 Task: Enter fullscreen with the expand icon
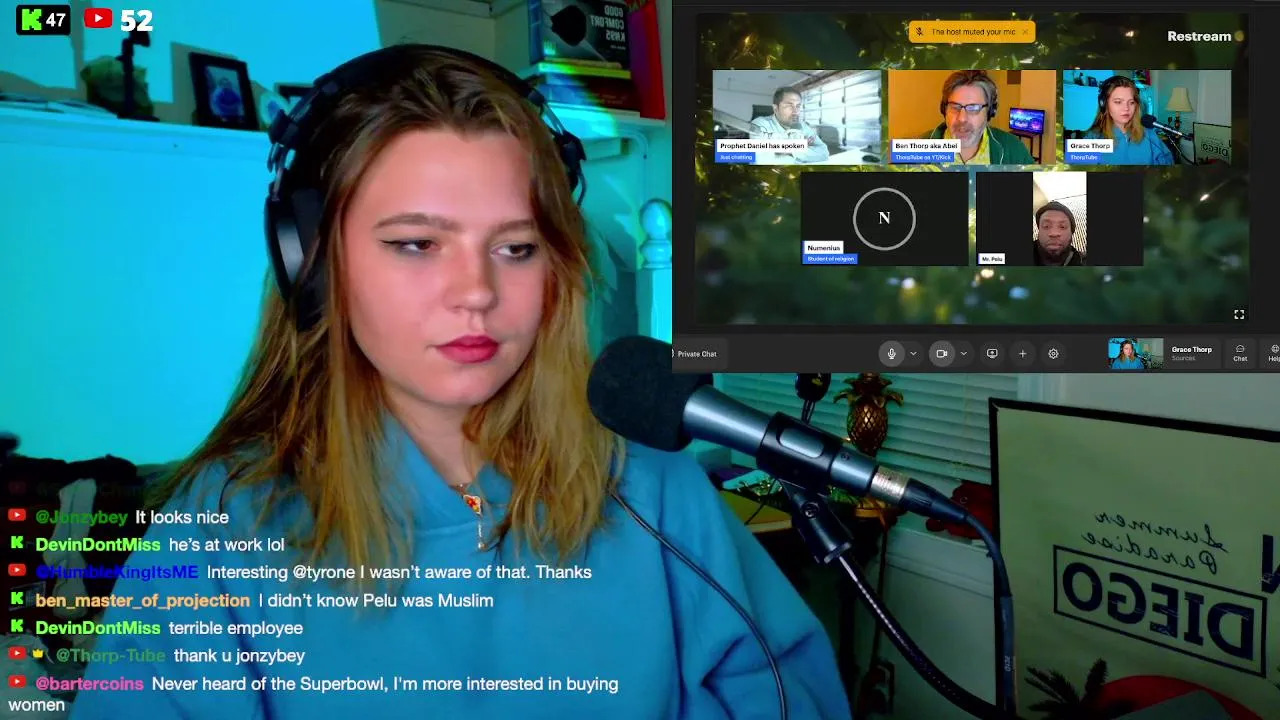[x=1239, y=314]
